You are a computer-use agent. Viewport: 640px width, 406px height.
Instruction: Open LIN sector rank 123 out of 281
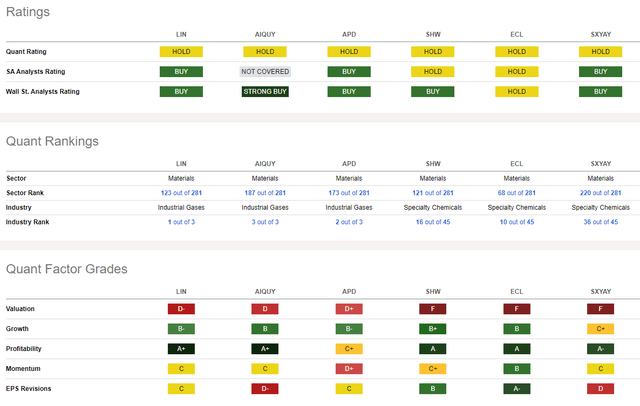pyautogui.click(x=181, y=193)
